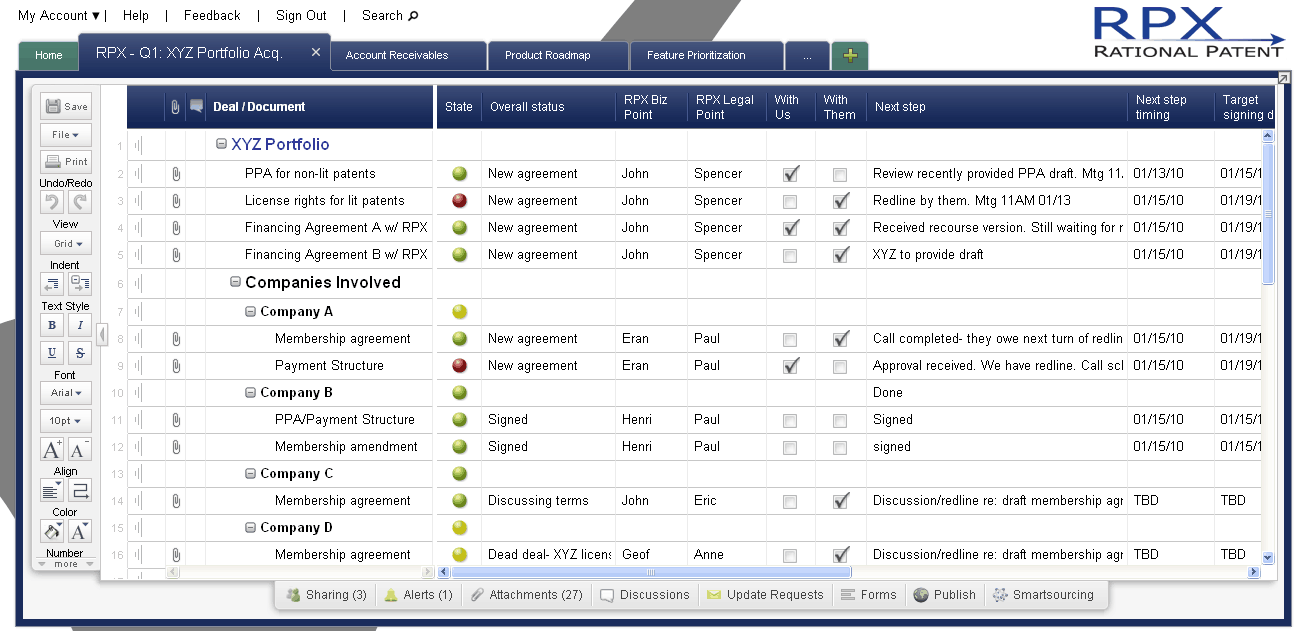Open attachment paperclip on PPA for non-lit patents row

pos(176,174)
